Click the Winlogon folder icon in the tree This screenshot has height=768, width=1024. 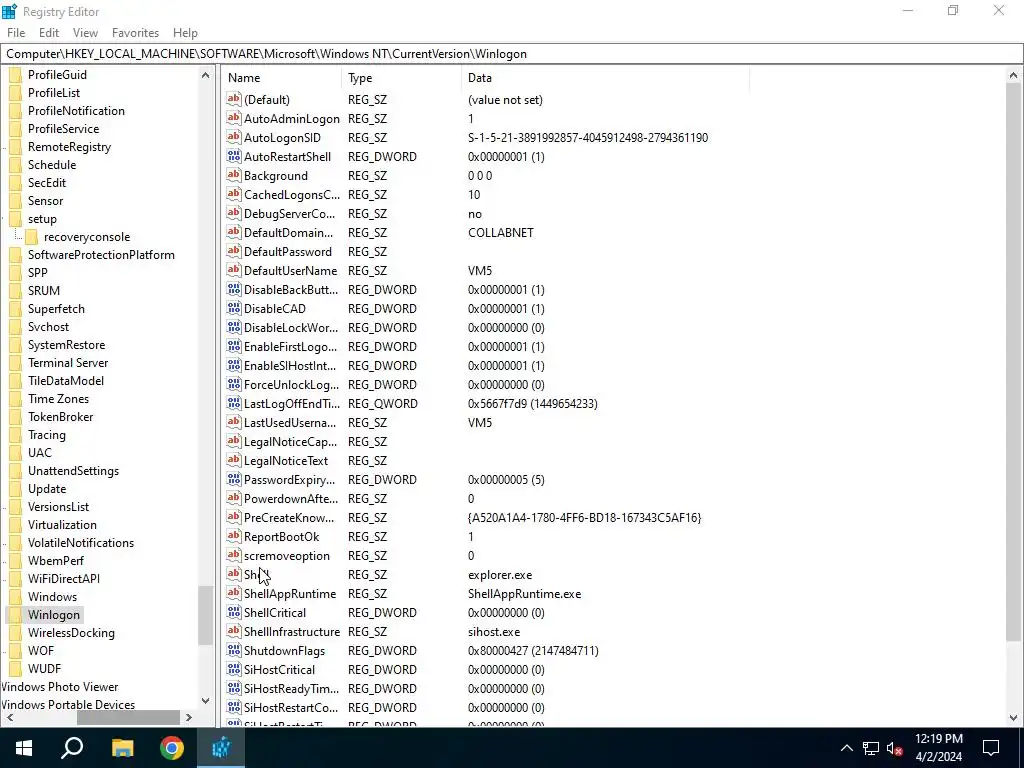16,615
